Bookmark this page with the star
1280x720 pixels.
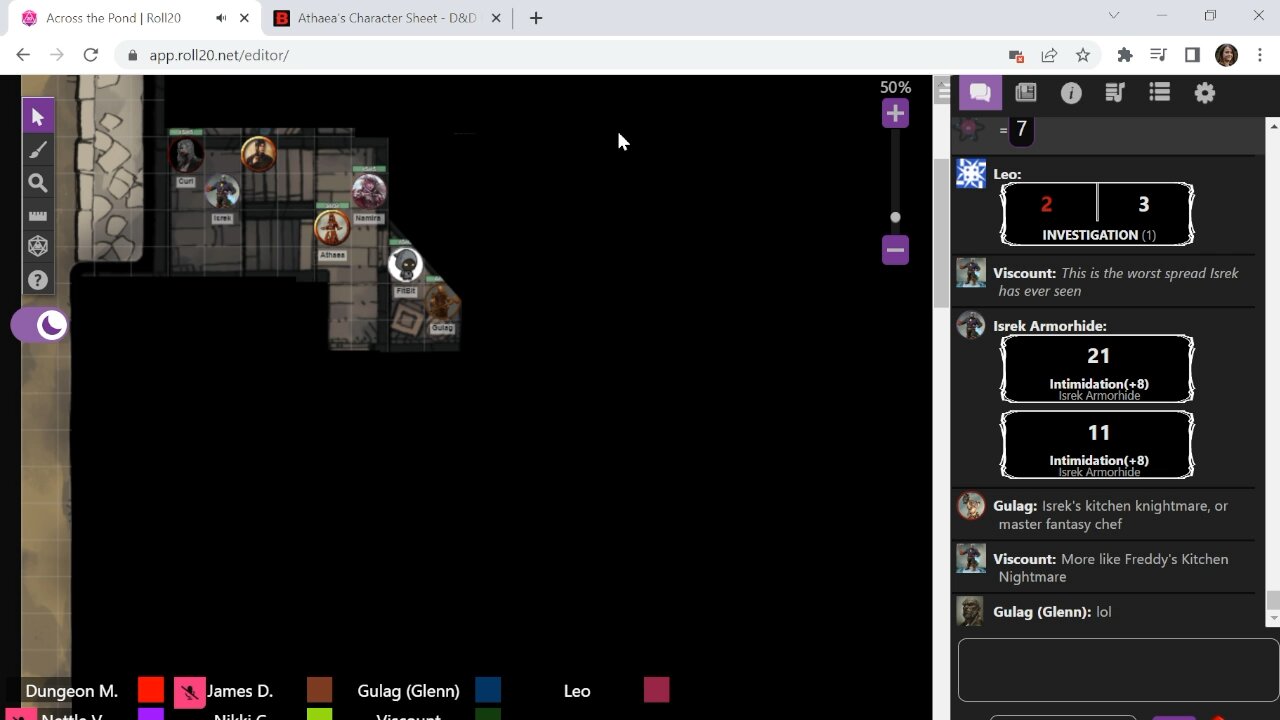pyautogui.click(x=1082, y=55)
